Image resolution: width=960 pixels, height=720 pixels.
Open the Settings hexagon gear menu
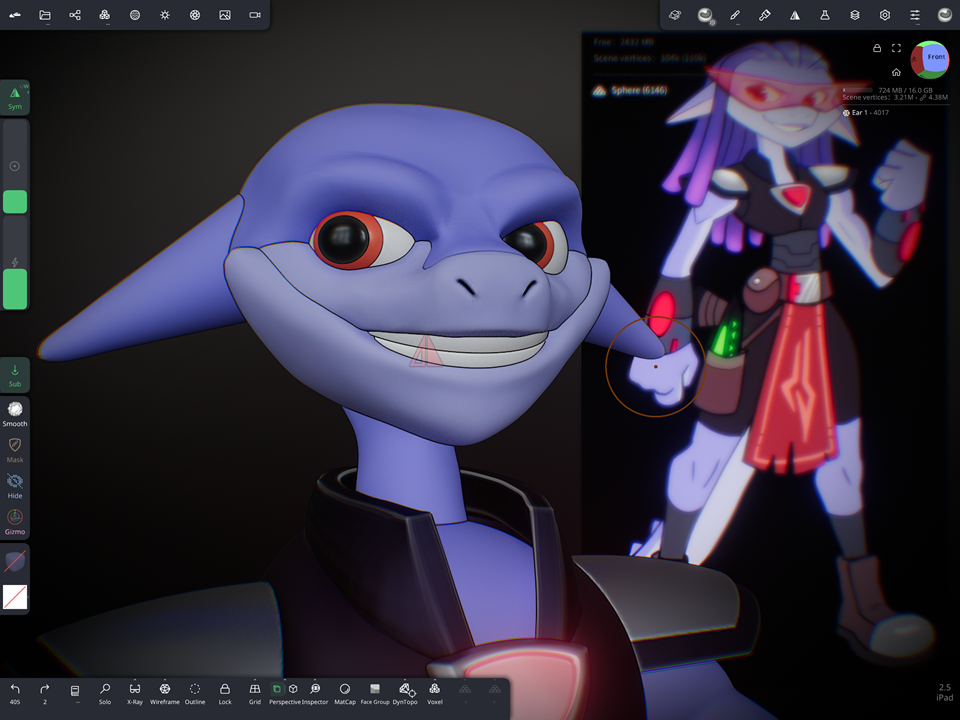pyautogui.click(x=885, y=15)
